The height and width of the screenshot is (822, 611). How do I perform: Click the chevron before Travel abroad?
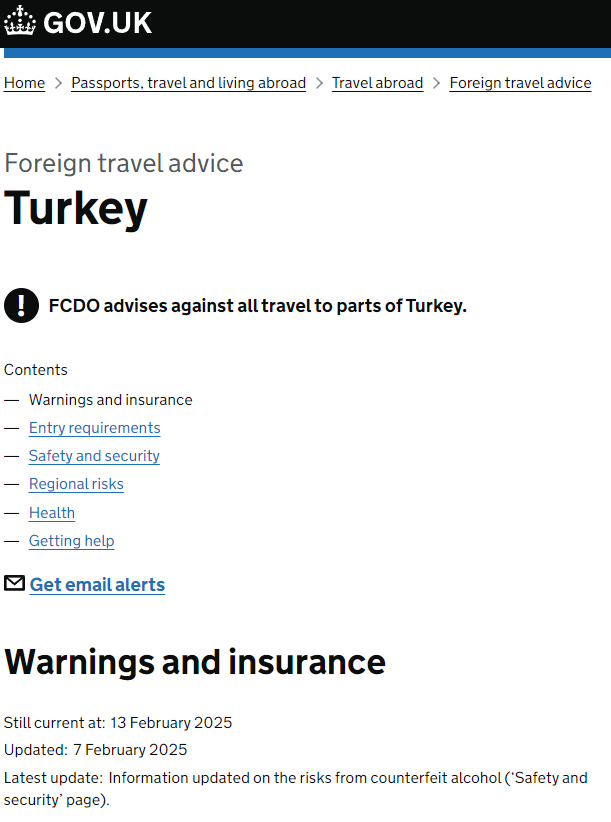pos(319,83)
